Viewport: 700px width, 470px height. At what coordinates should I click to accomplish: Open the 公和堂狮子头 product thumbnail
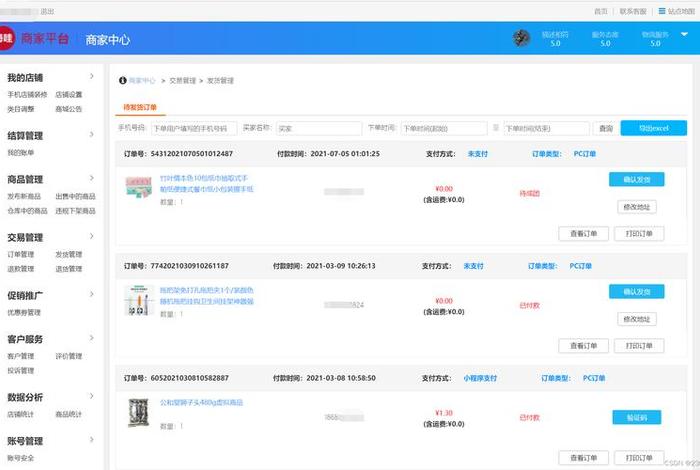[138, 412]
